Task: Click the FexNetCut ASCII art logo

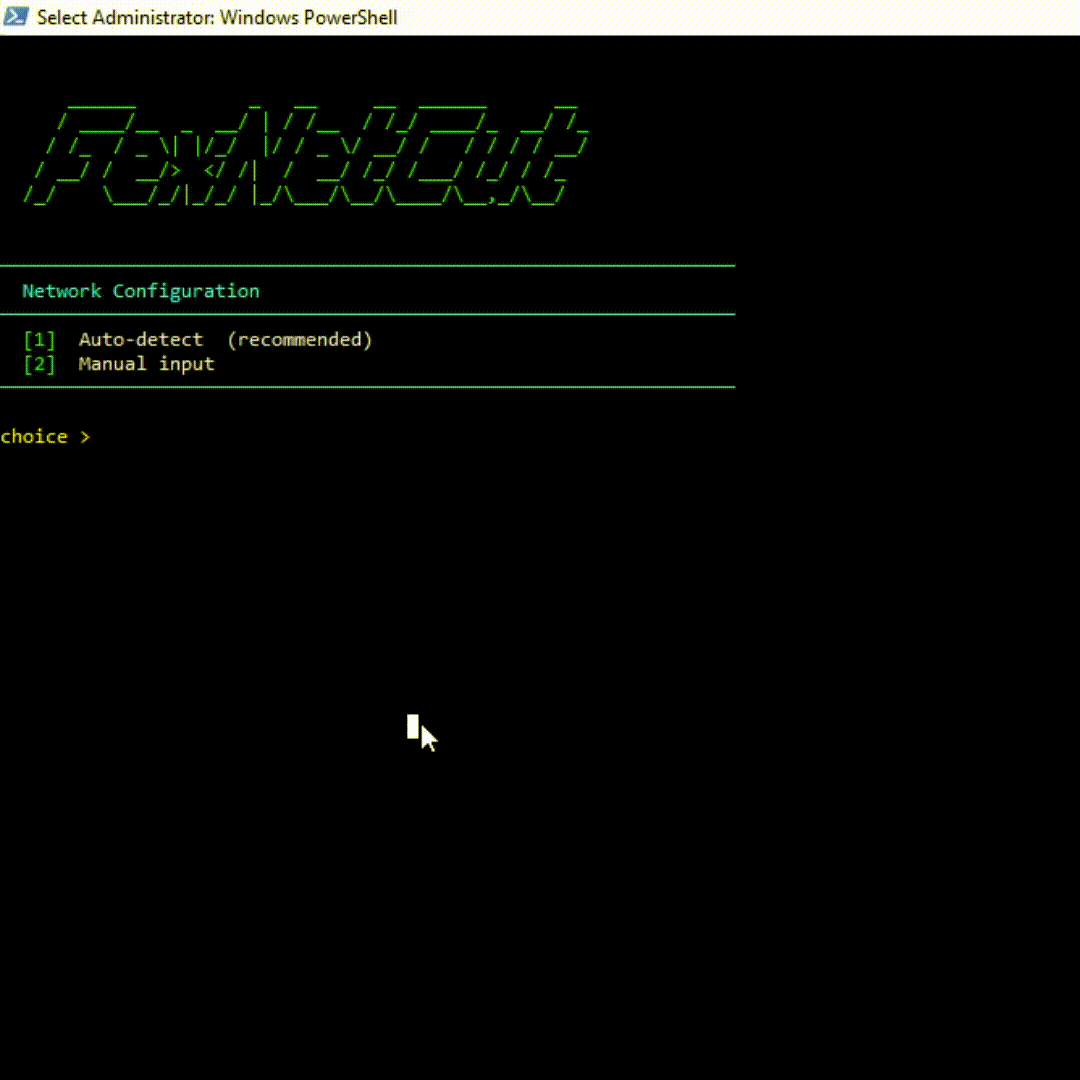Action: pyautogui.click(x=307, y=156)
